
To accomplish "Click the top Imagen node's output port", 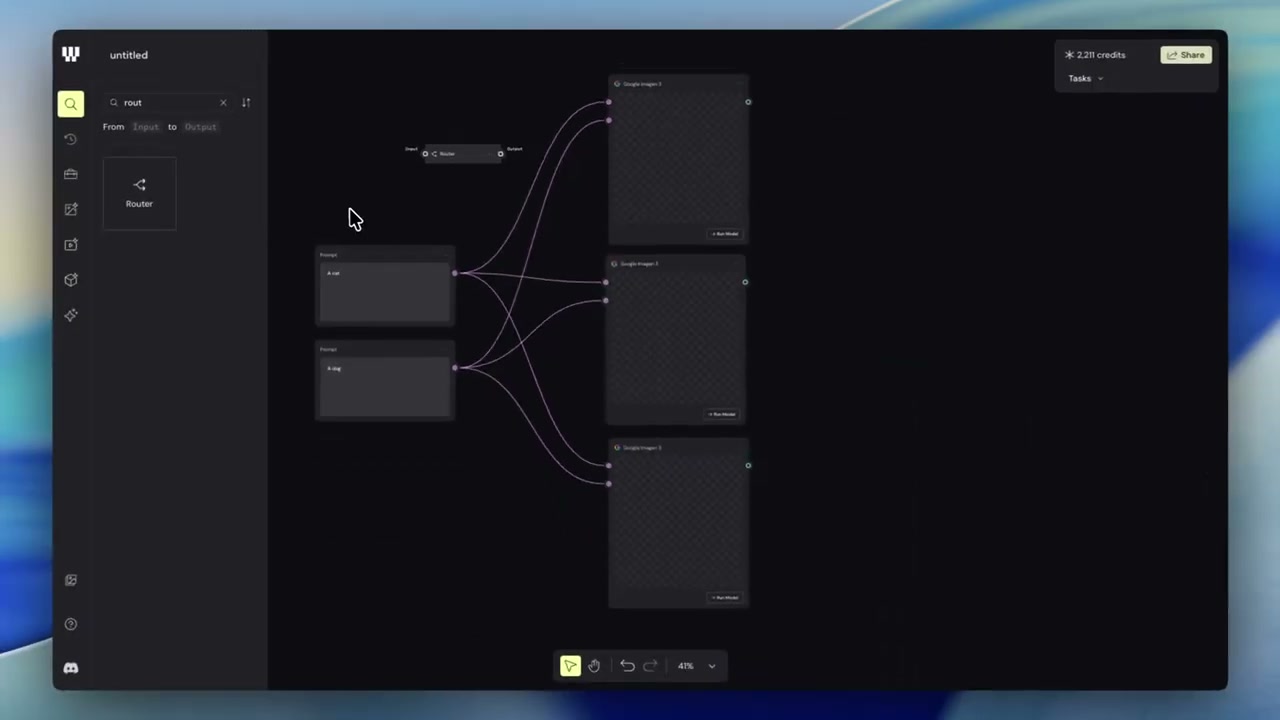I will point(748,102).
